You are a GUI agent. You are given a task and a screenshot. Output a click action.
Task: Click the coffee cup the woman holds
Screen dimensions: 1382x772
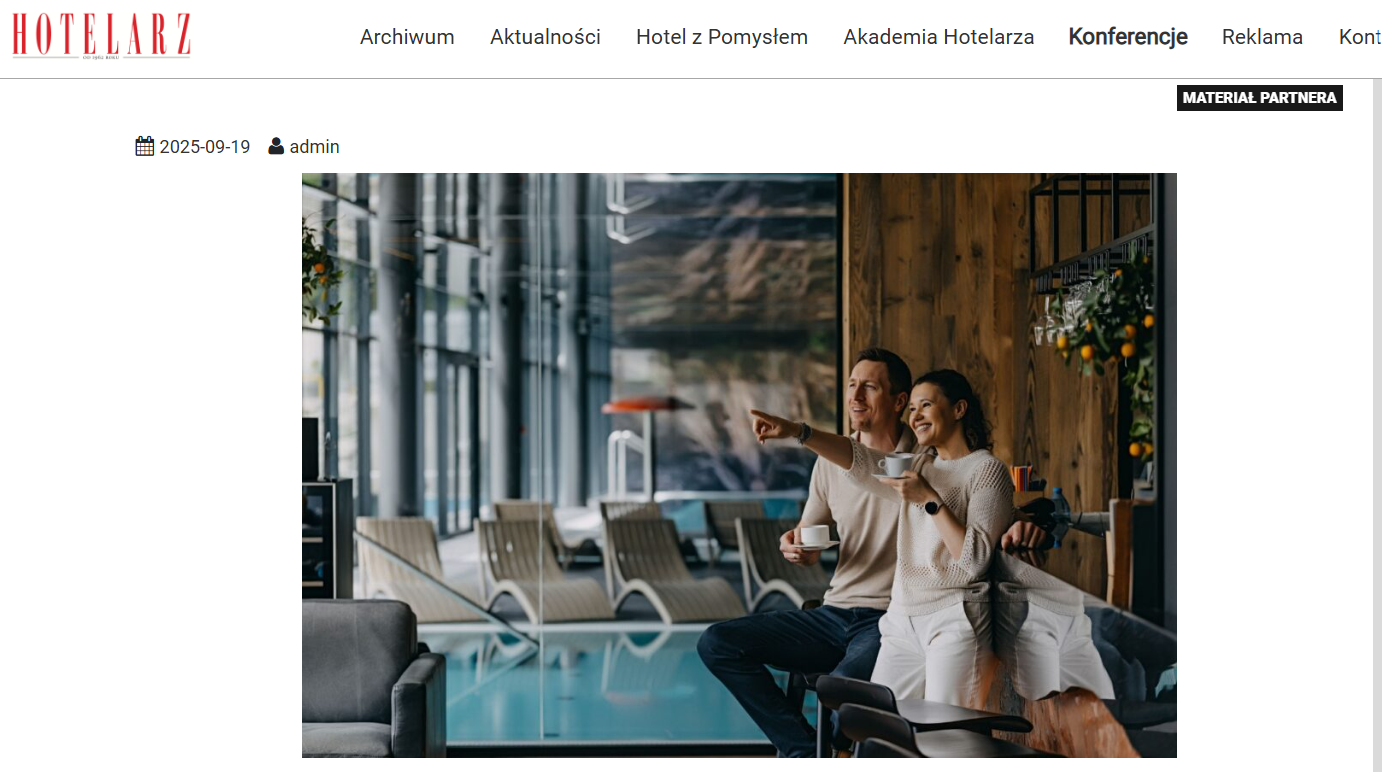tap(896, 465)
